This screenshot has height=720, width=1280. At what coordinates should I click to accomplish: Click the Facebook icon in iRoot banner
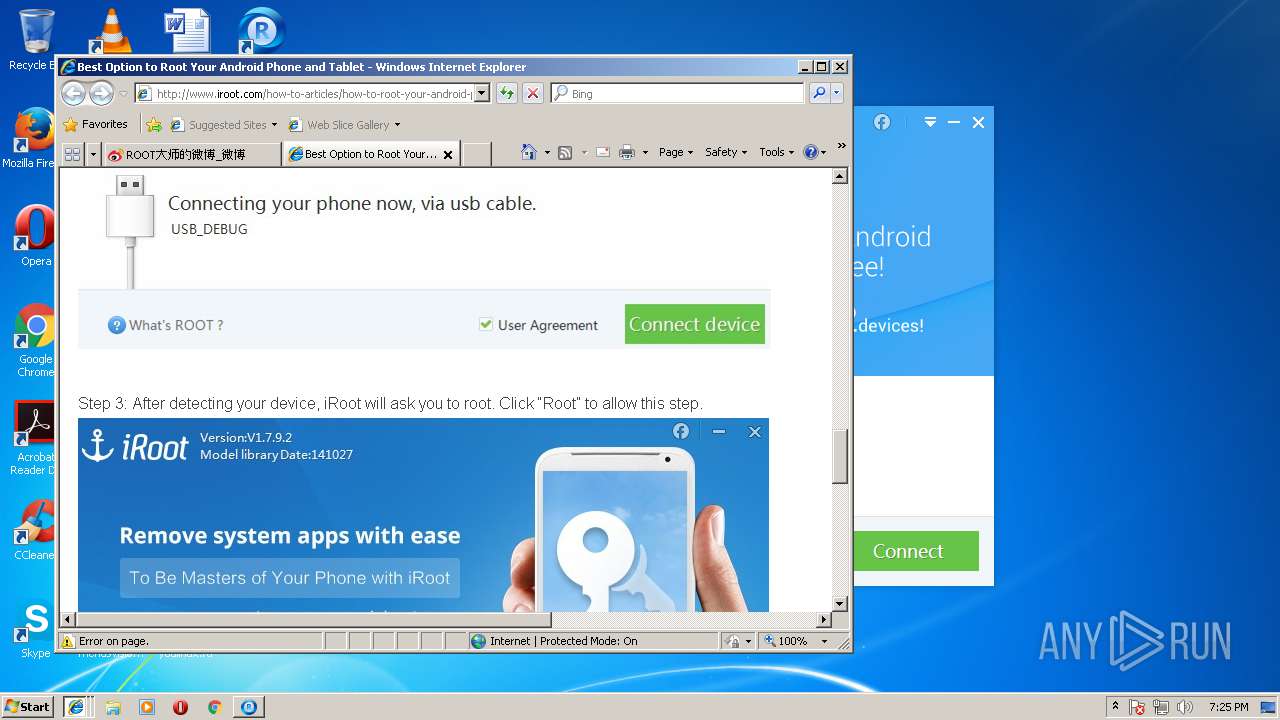coord(681,431)
